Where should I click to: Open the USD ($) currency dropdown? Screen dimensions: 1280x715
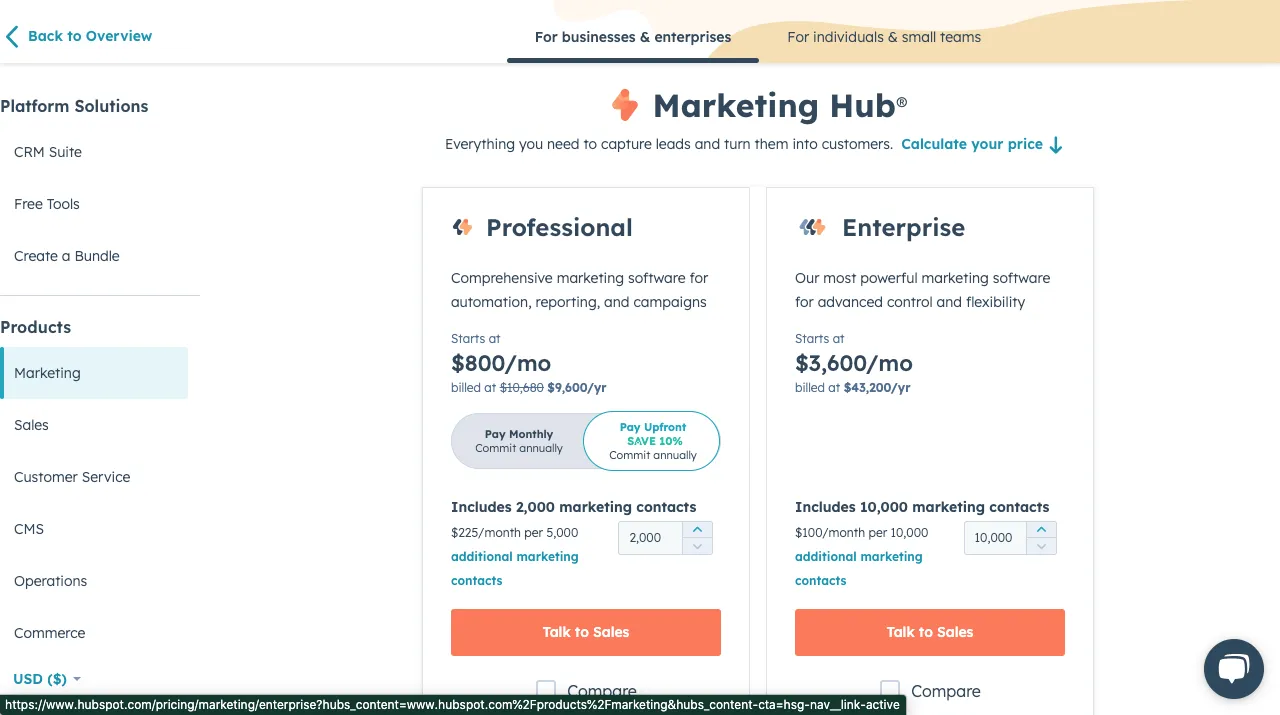[x=47, y=679]
